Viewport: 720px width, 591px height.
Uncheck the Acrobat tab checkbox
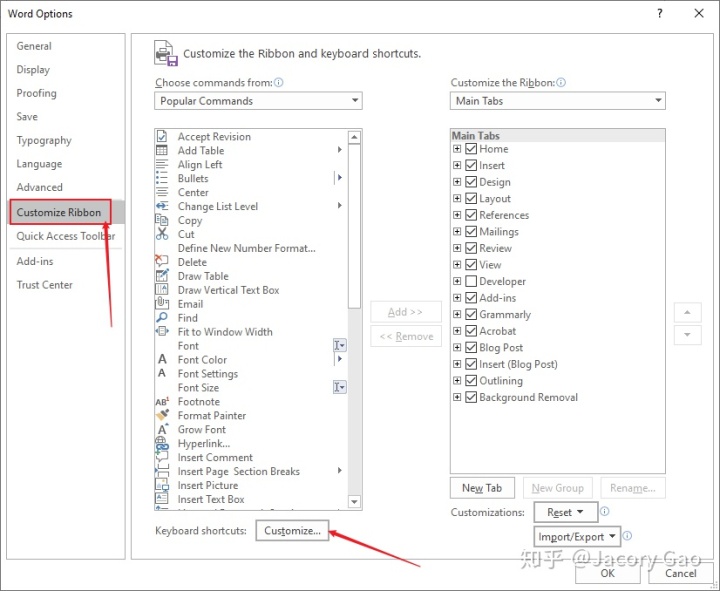[471, 331]
